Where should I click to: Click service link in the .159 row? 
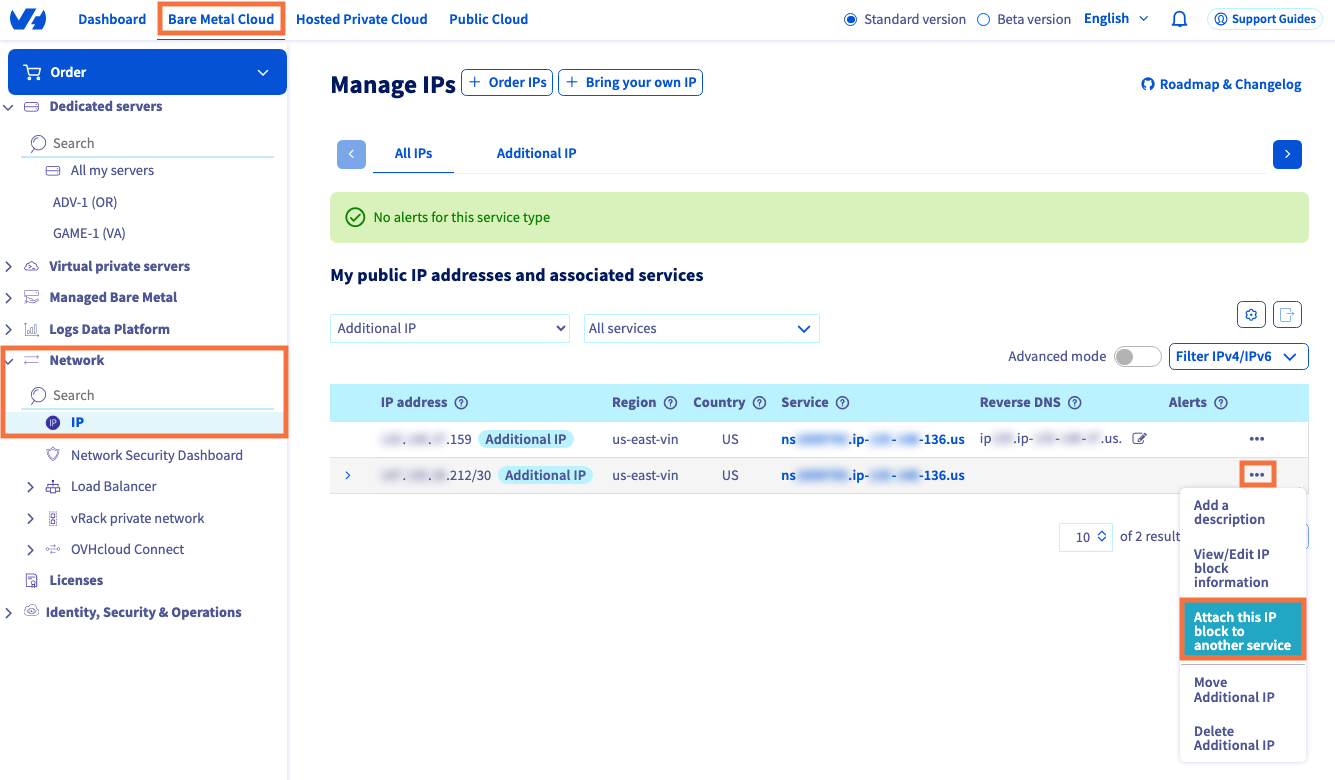pos(873,439)
